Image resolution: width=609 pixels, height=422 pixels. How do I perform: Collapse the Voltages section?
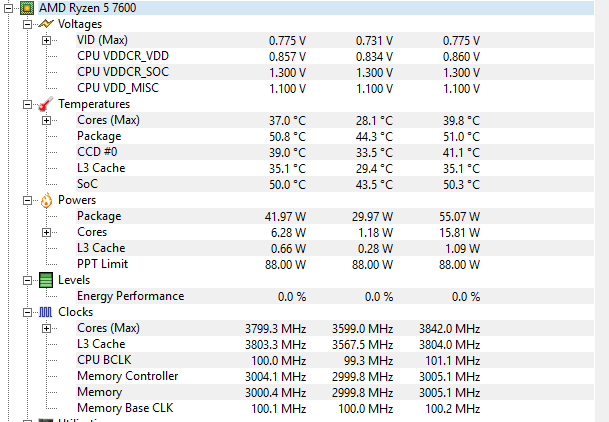pos(27,24)
